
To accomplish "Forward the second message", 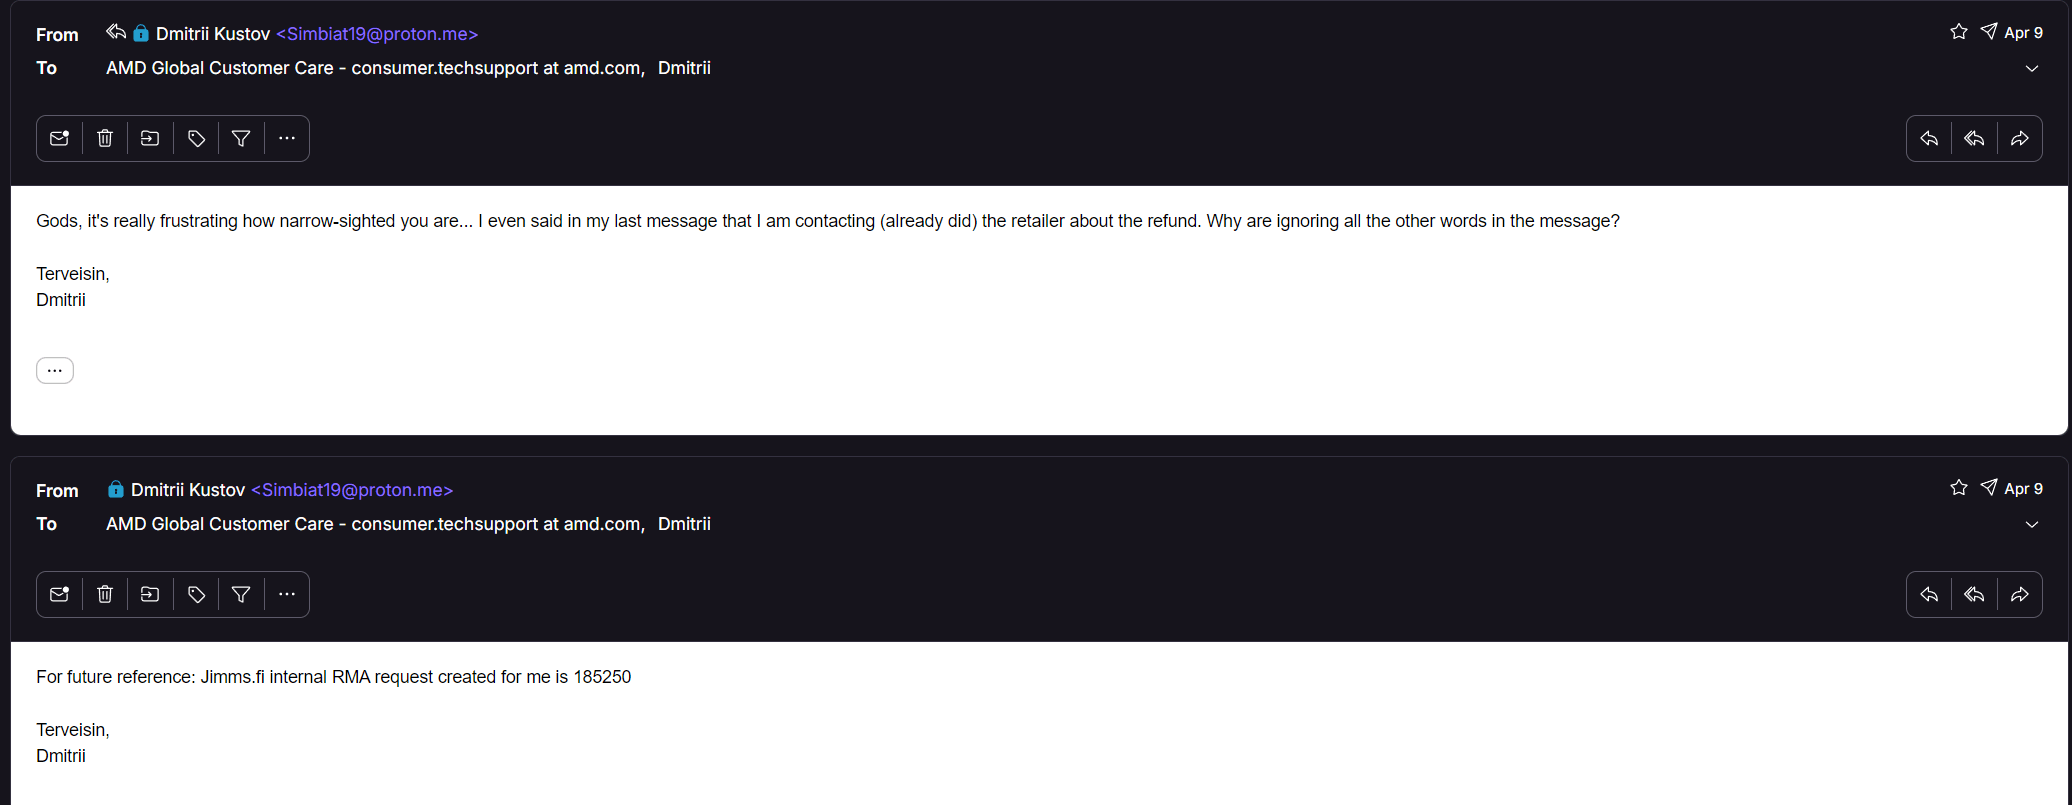I will [2020, 595].
